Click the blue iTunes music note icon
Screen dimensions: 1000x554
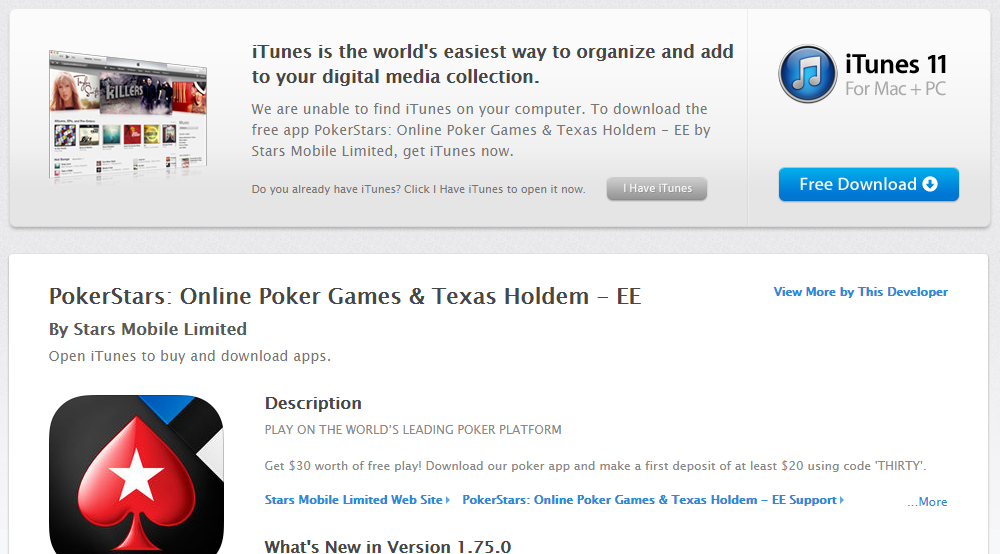click(x=807, y=74)
